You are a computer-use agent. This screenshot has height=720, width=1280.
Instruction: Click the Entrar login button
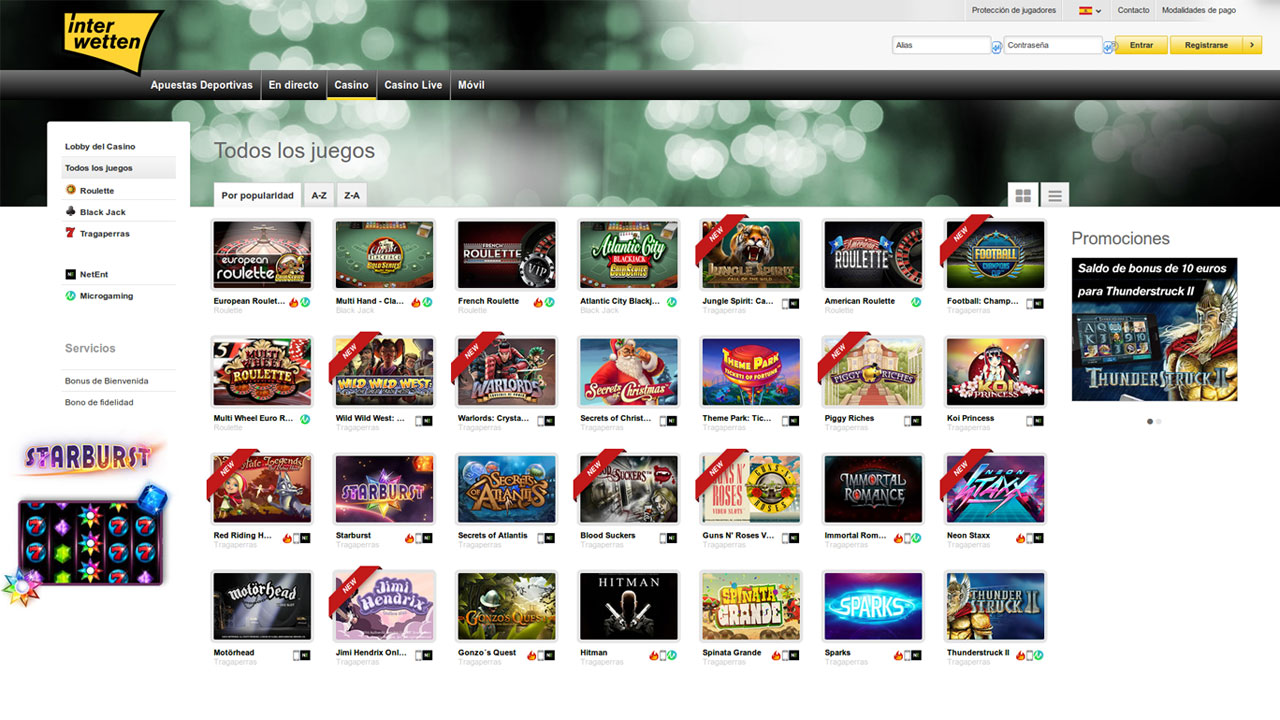coord(1141,45)
